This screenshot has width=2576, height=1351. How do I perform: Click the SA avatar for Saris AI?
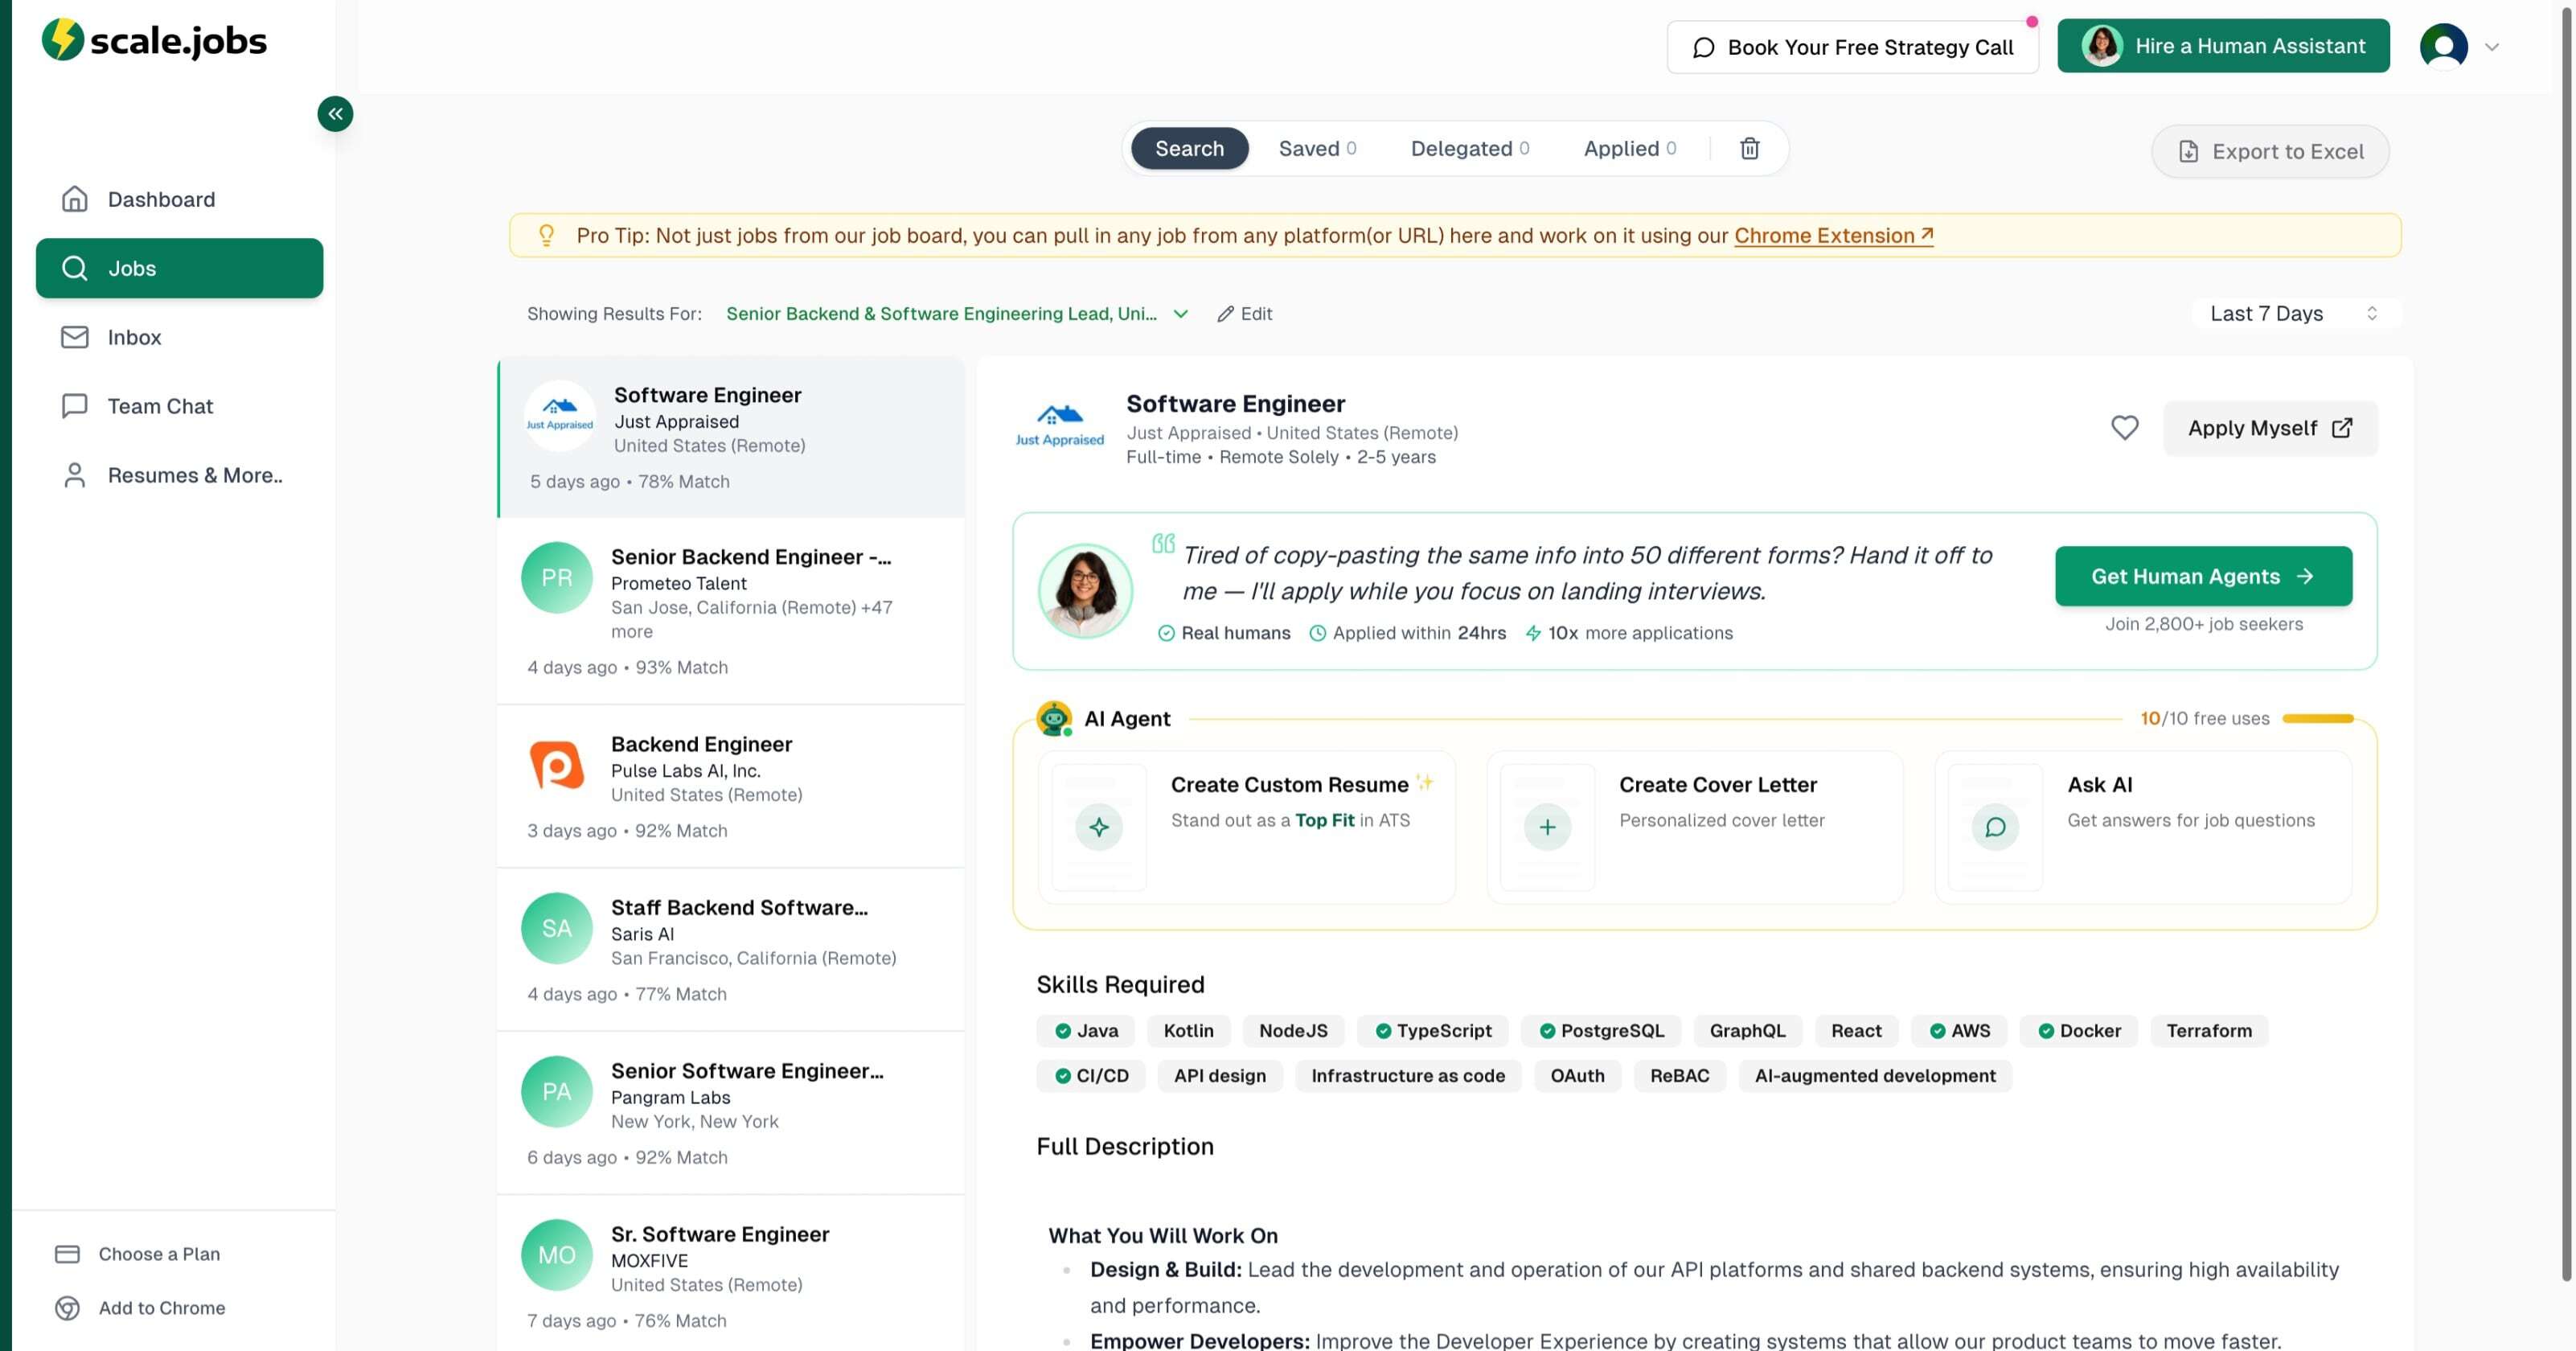coord(557,928)
